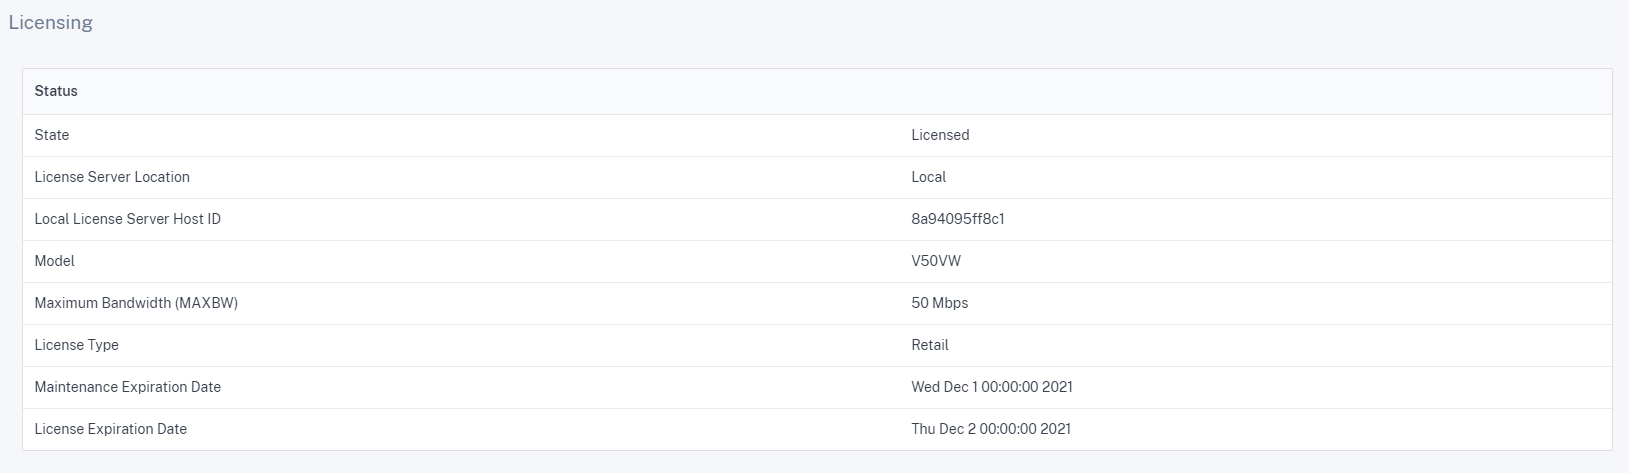Click the License Type label

(x=76, y=345)
